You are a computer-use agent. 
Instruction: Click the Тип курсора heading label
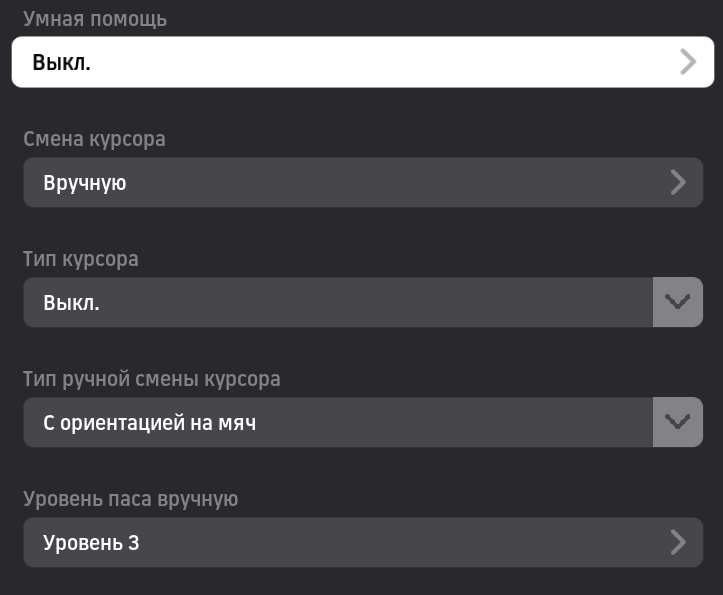81,259
